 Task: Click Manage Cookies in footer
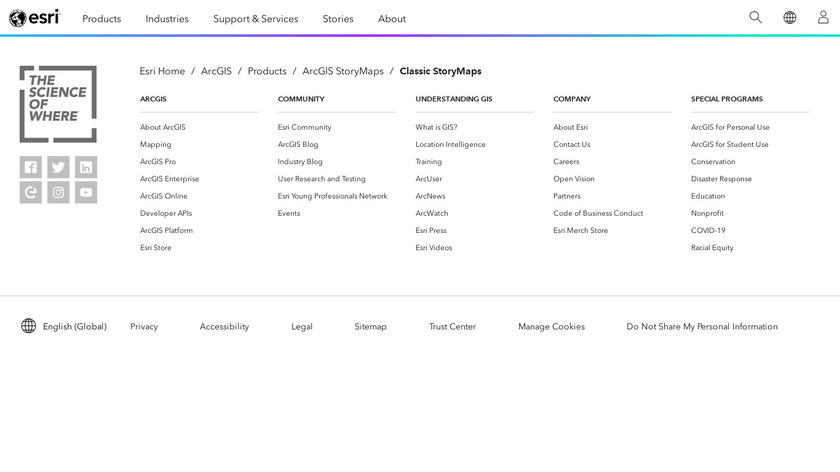[x=551, y=327]
